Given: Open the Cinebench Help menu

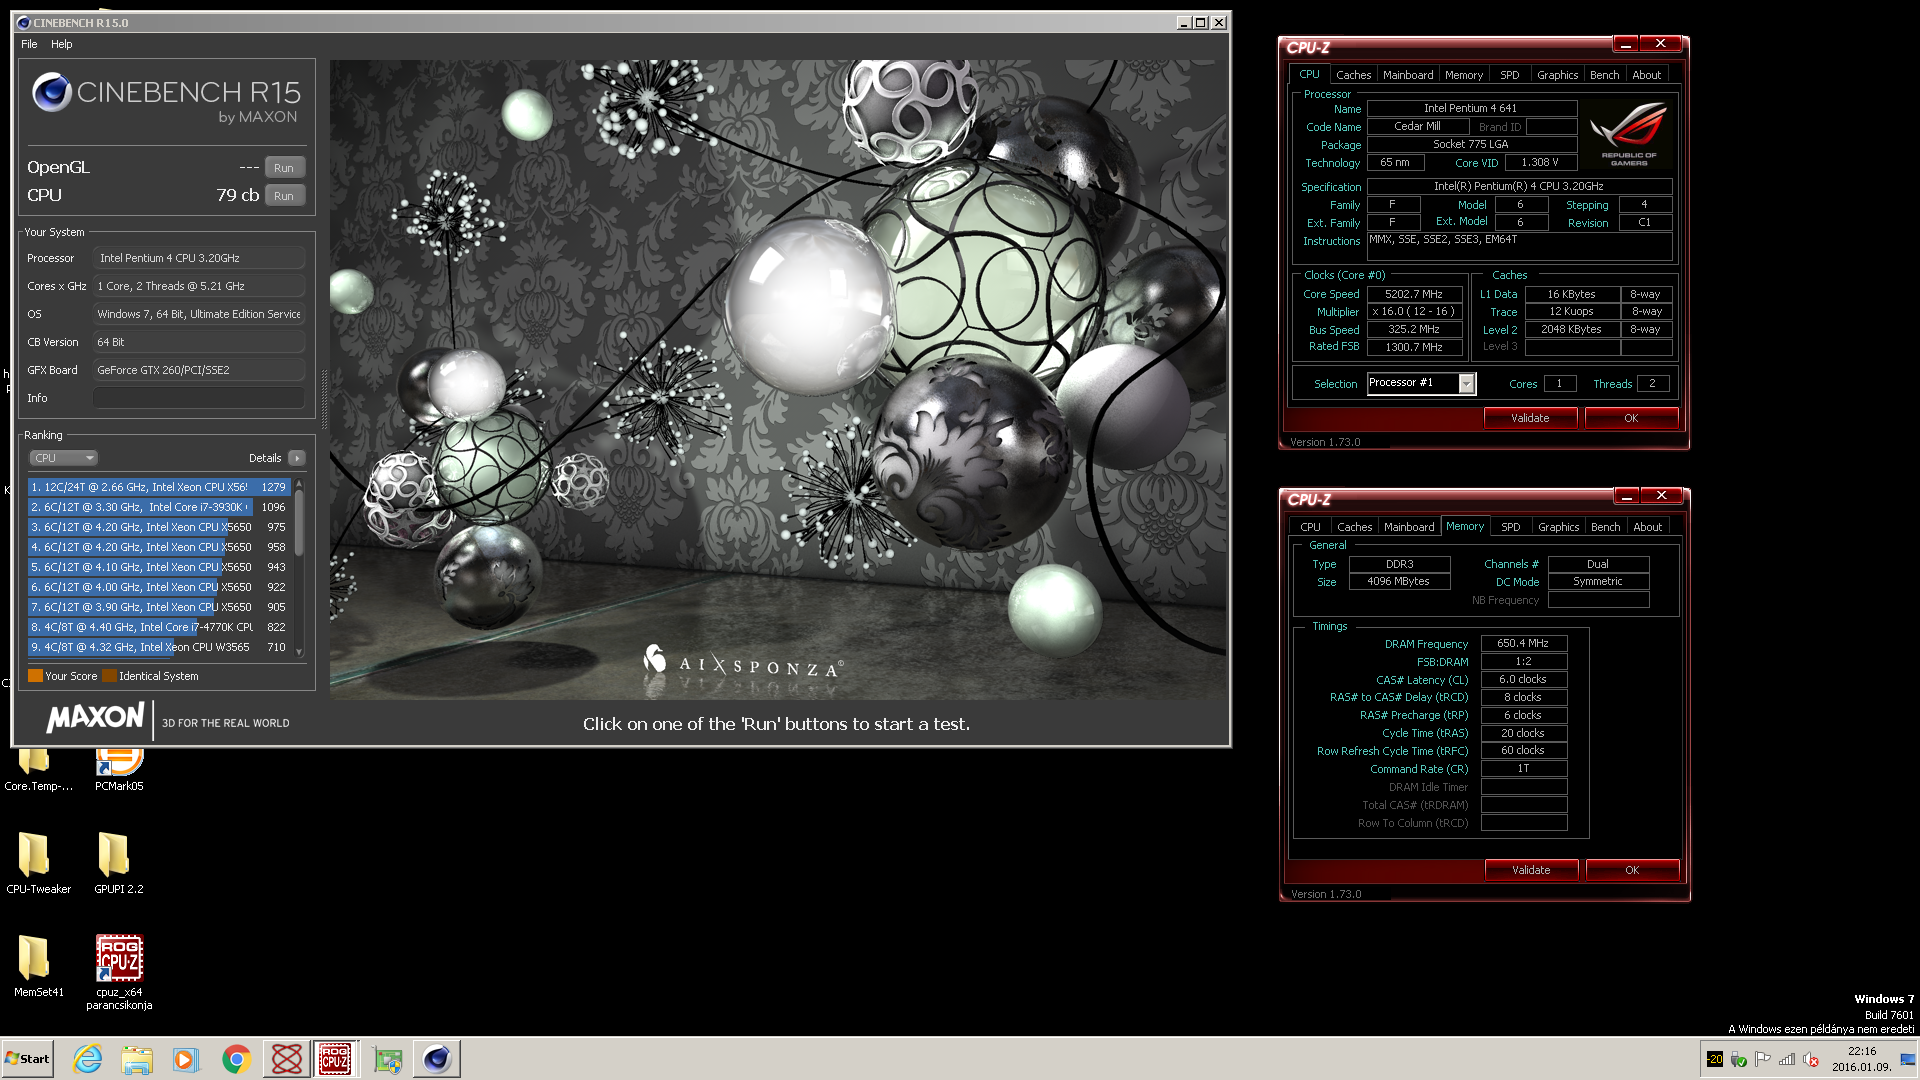Looking at the screenshot, I should pos(62,44).
